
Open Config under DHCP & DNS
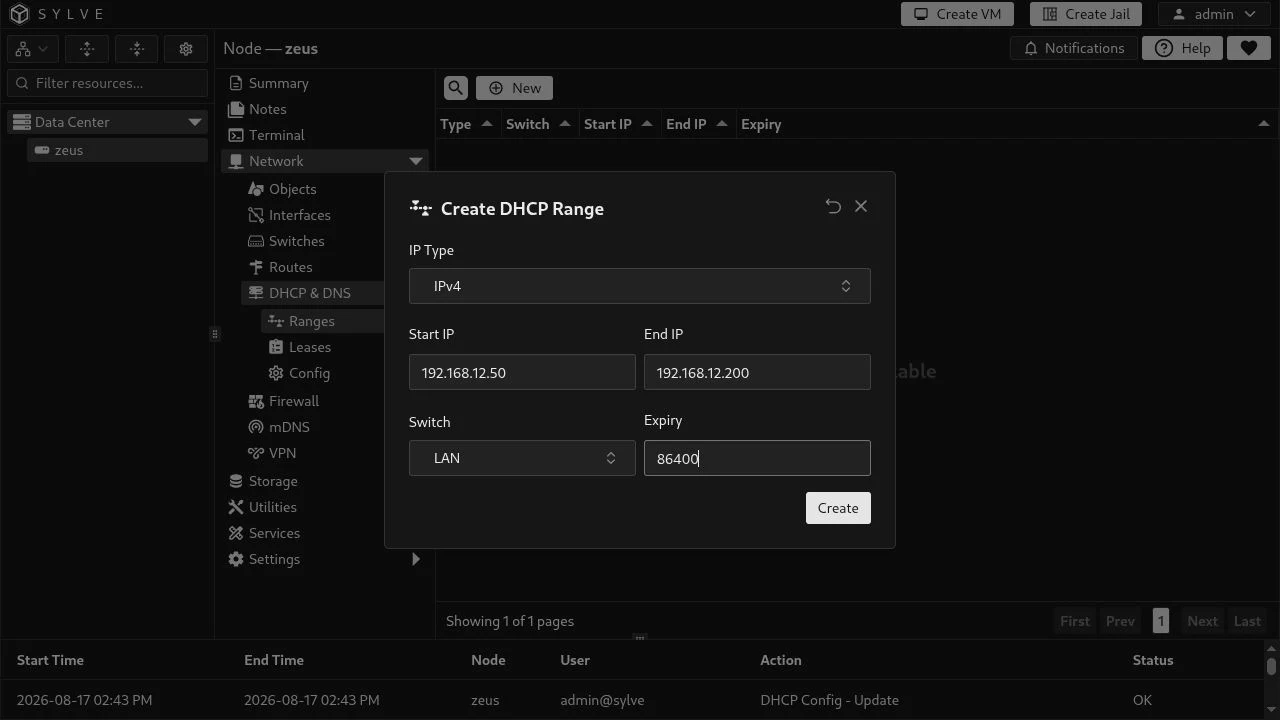[x=309, y=373]
